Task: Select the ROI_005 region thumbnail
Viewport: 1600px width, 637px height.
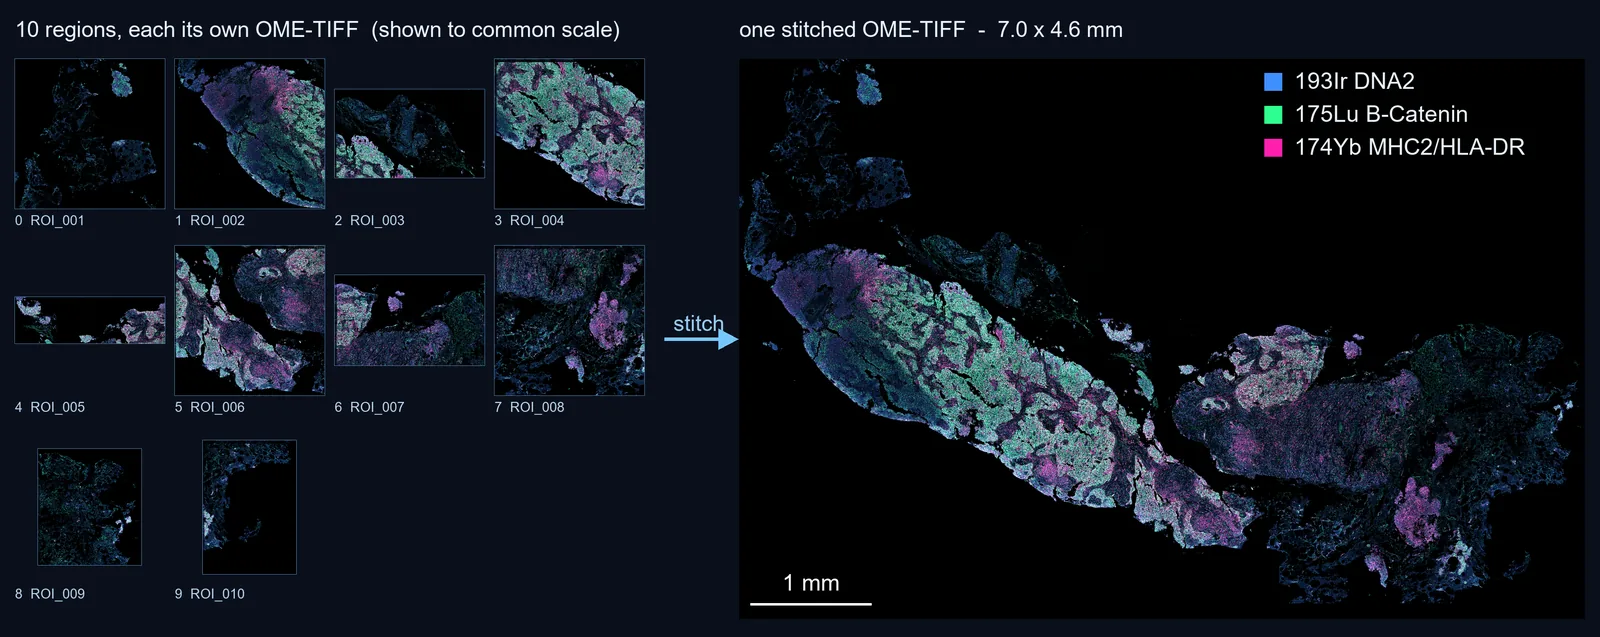Action: tap(90, 320)
